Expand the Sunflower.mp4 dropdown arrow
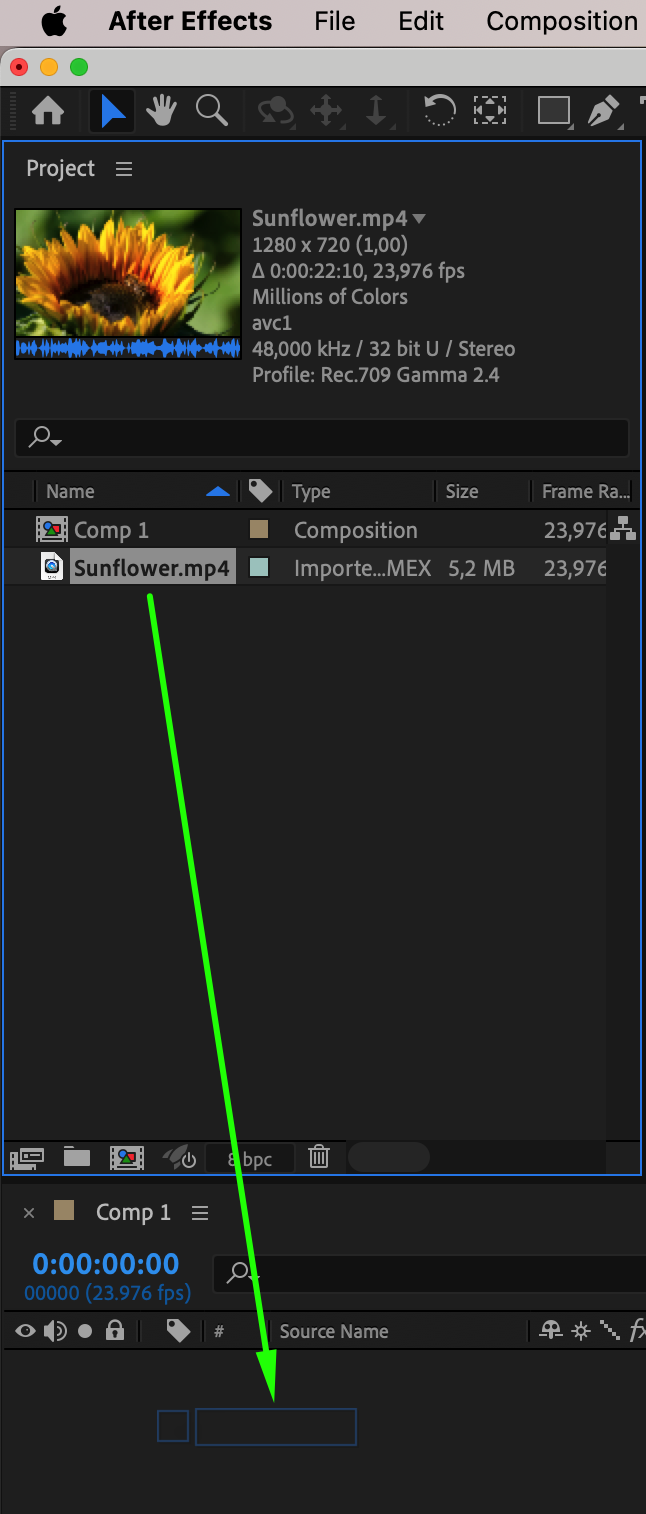 point(419,219)
